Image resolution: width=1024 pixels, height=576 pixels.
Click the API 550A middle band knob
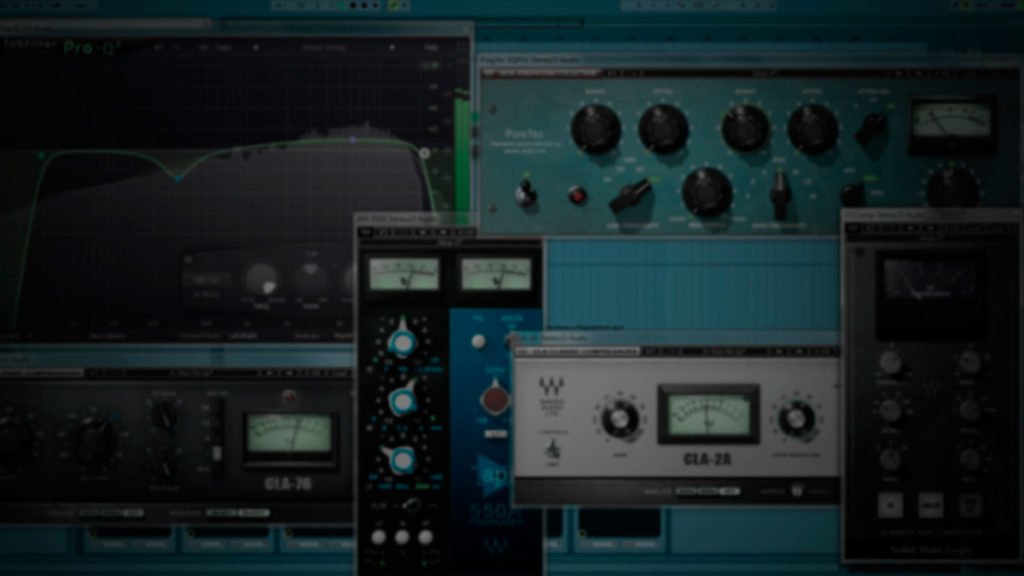(402, 398)
